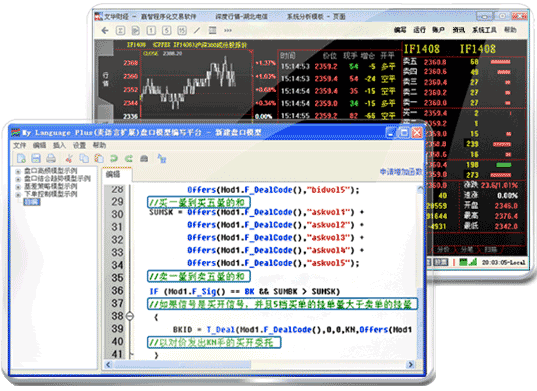Open the 资讯 menu in trading window

coord(458,30)
